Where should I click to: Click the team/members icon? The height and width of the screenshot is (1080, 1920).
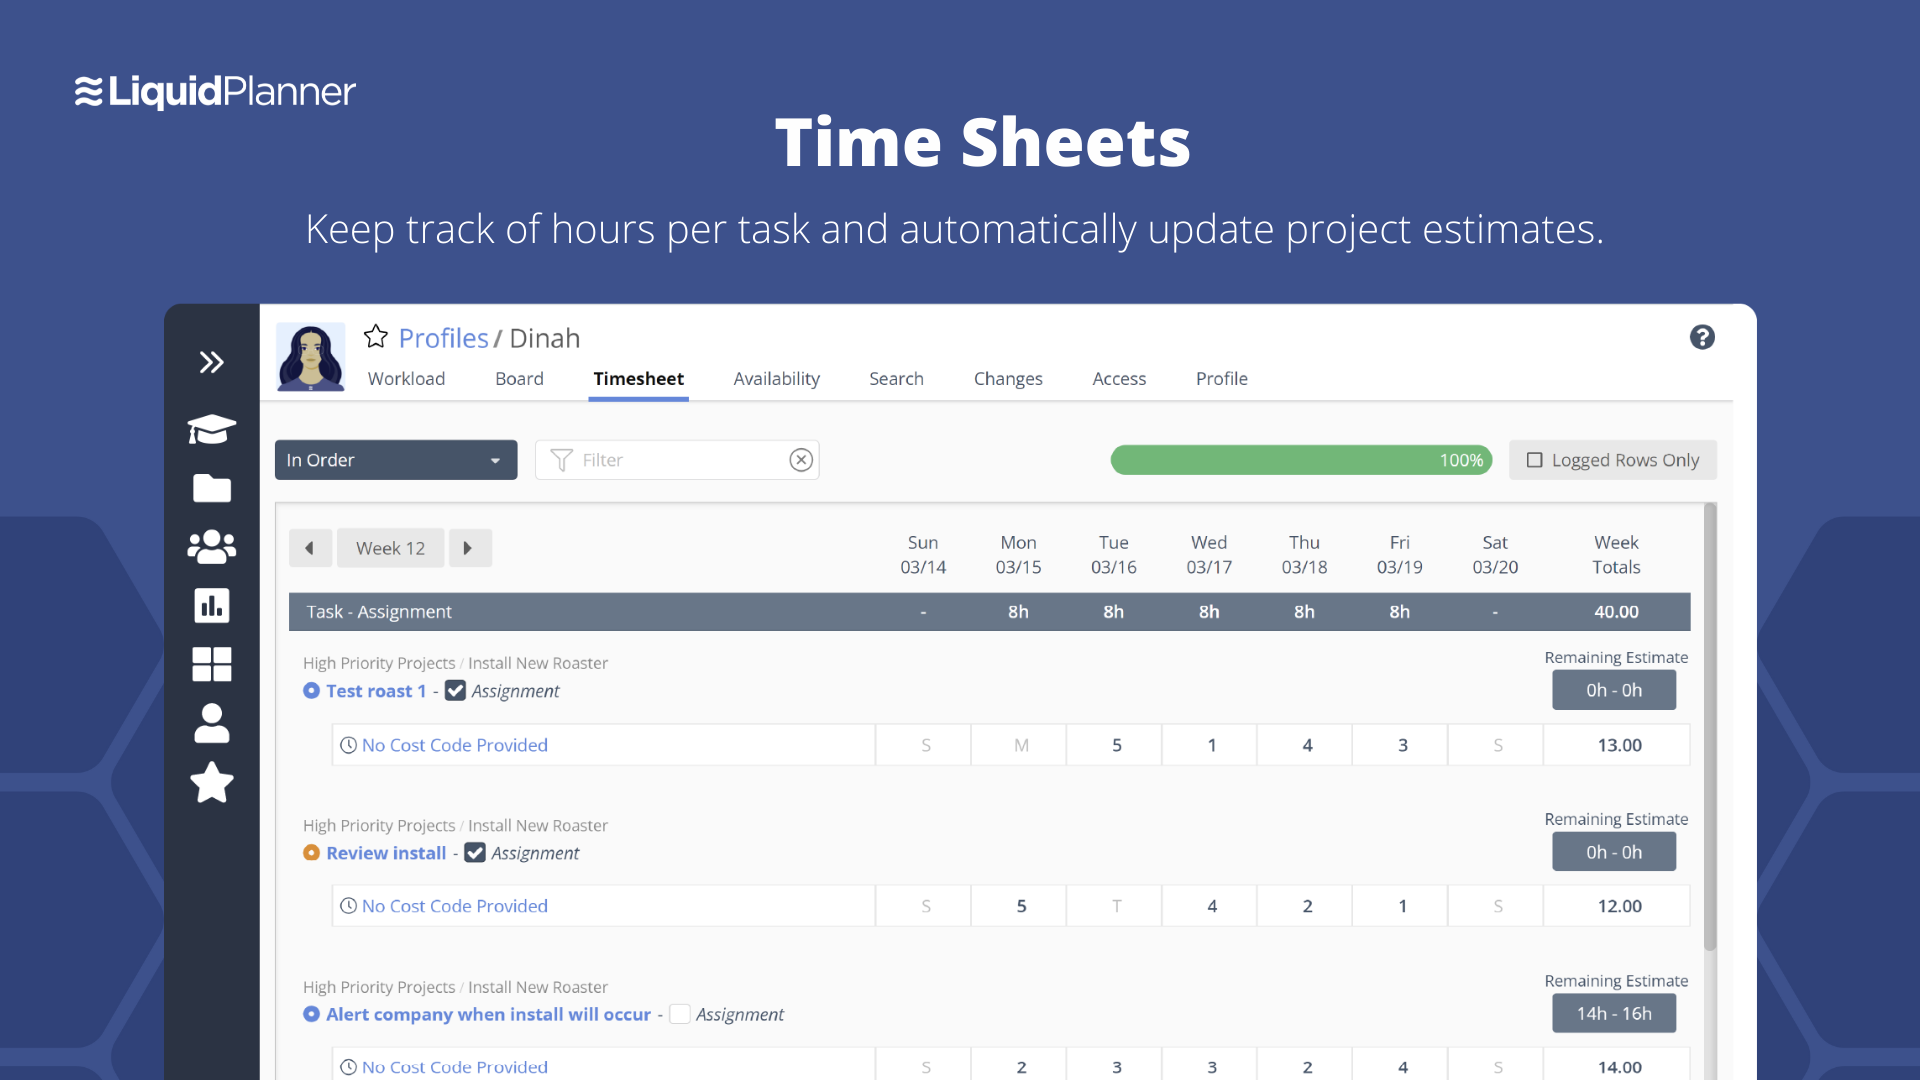click(210, 545)
